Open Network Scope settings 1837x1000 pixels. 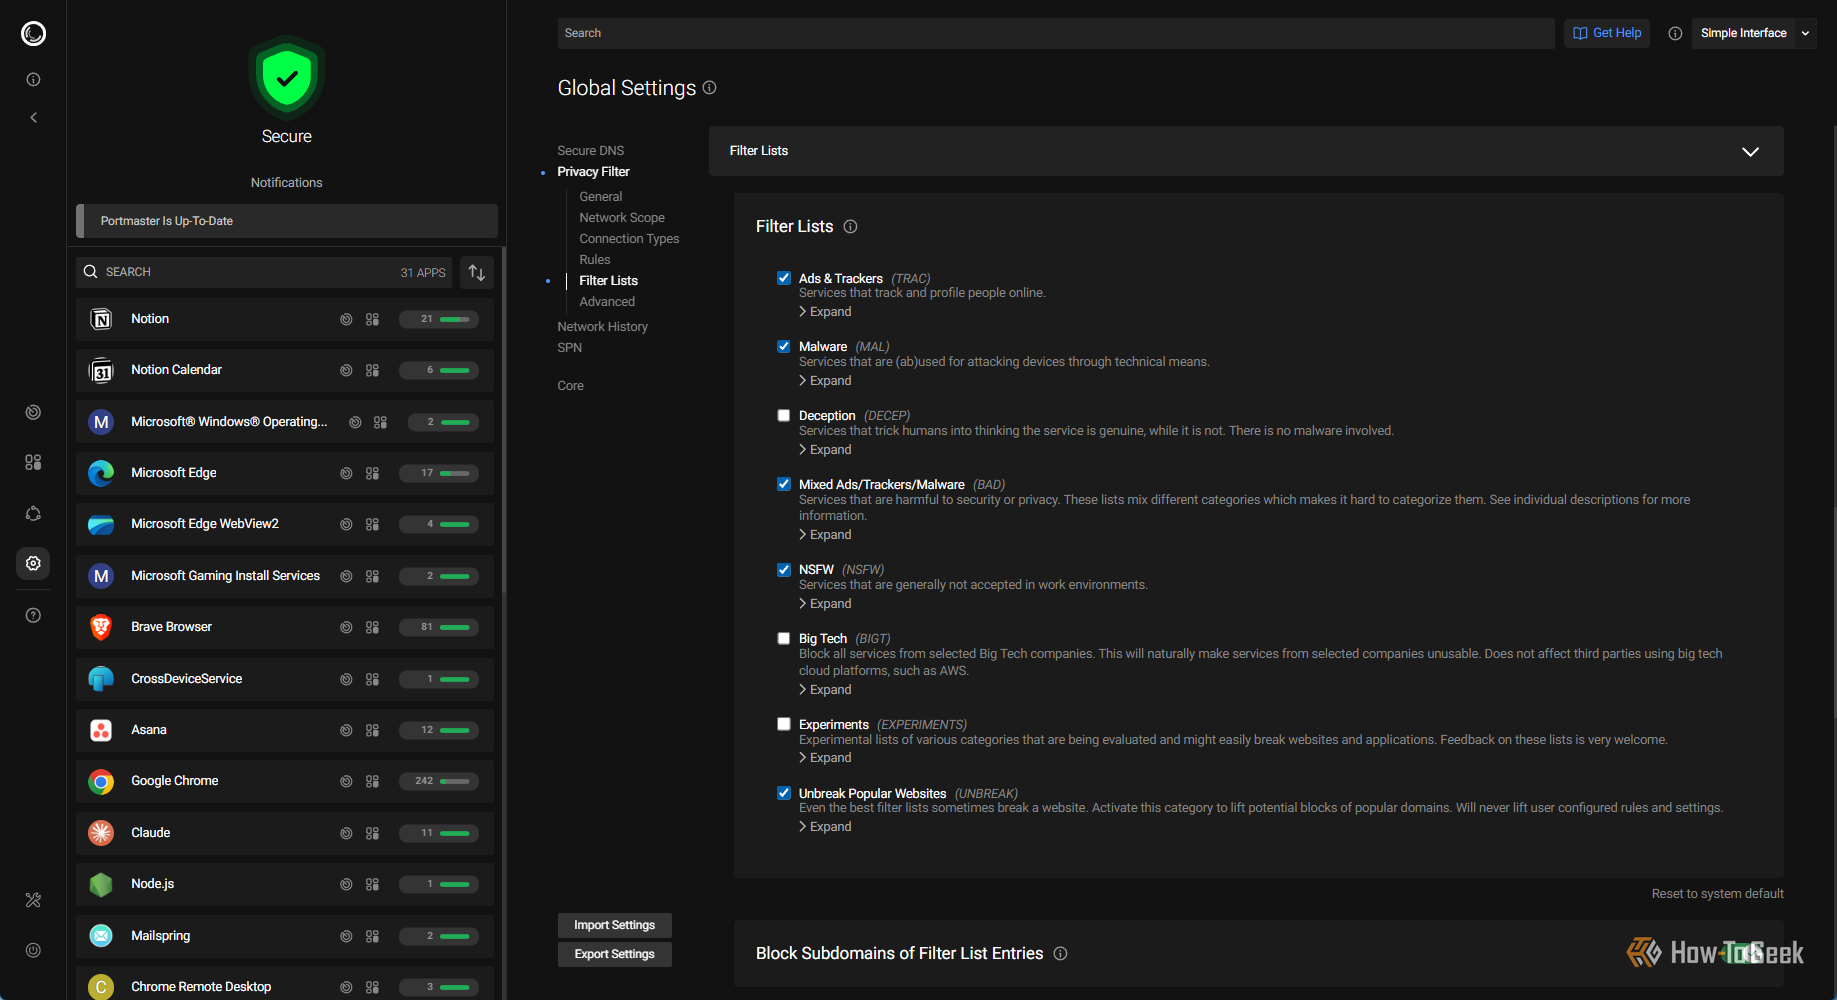[x=622, y=217]
